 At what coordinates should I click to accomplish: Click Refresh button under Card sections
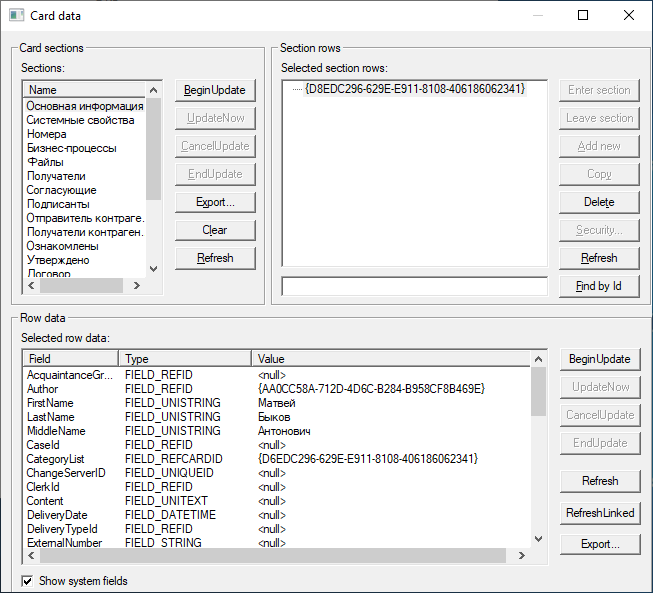click(214, 258)
